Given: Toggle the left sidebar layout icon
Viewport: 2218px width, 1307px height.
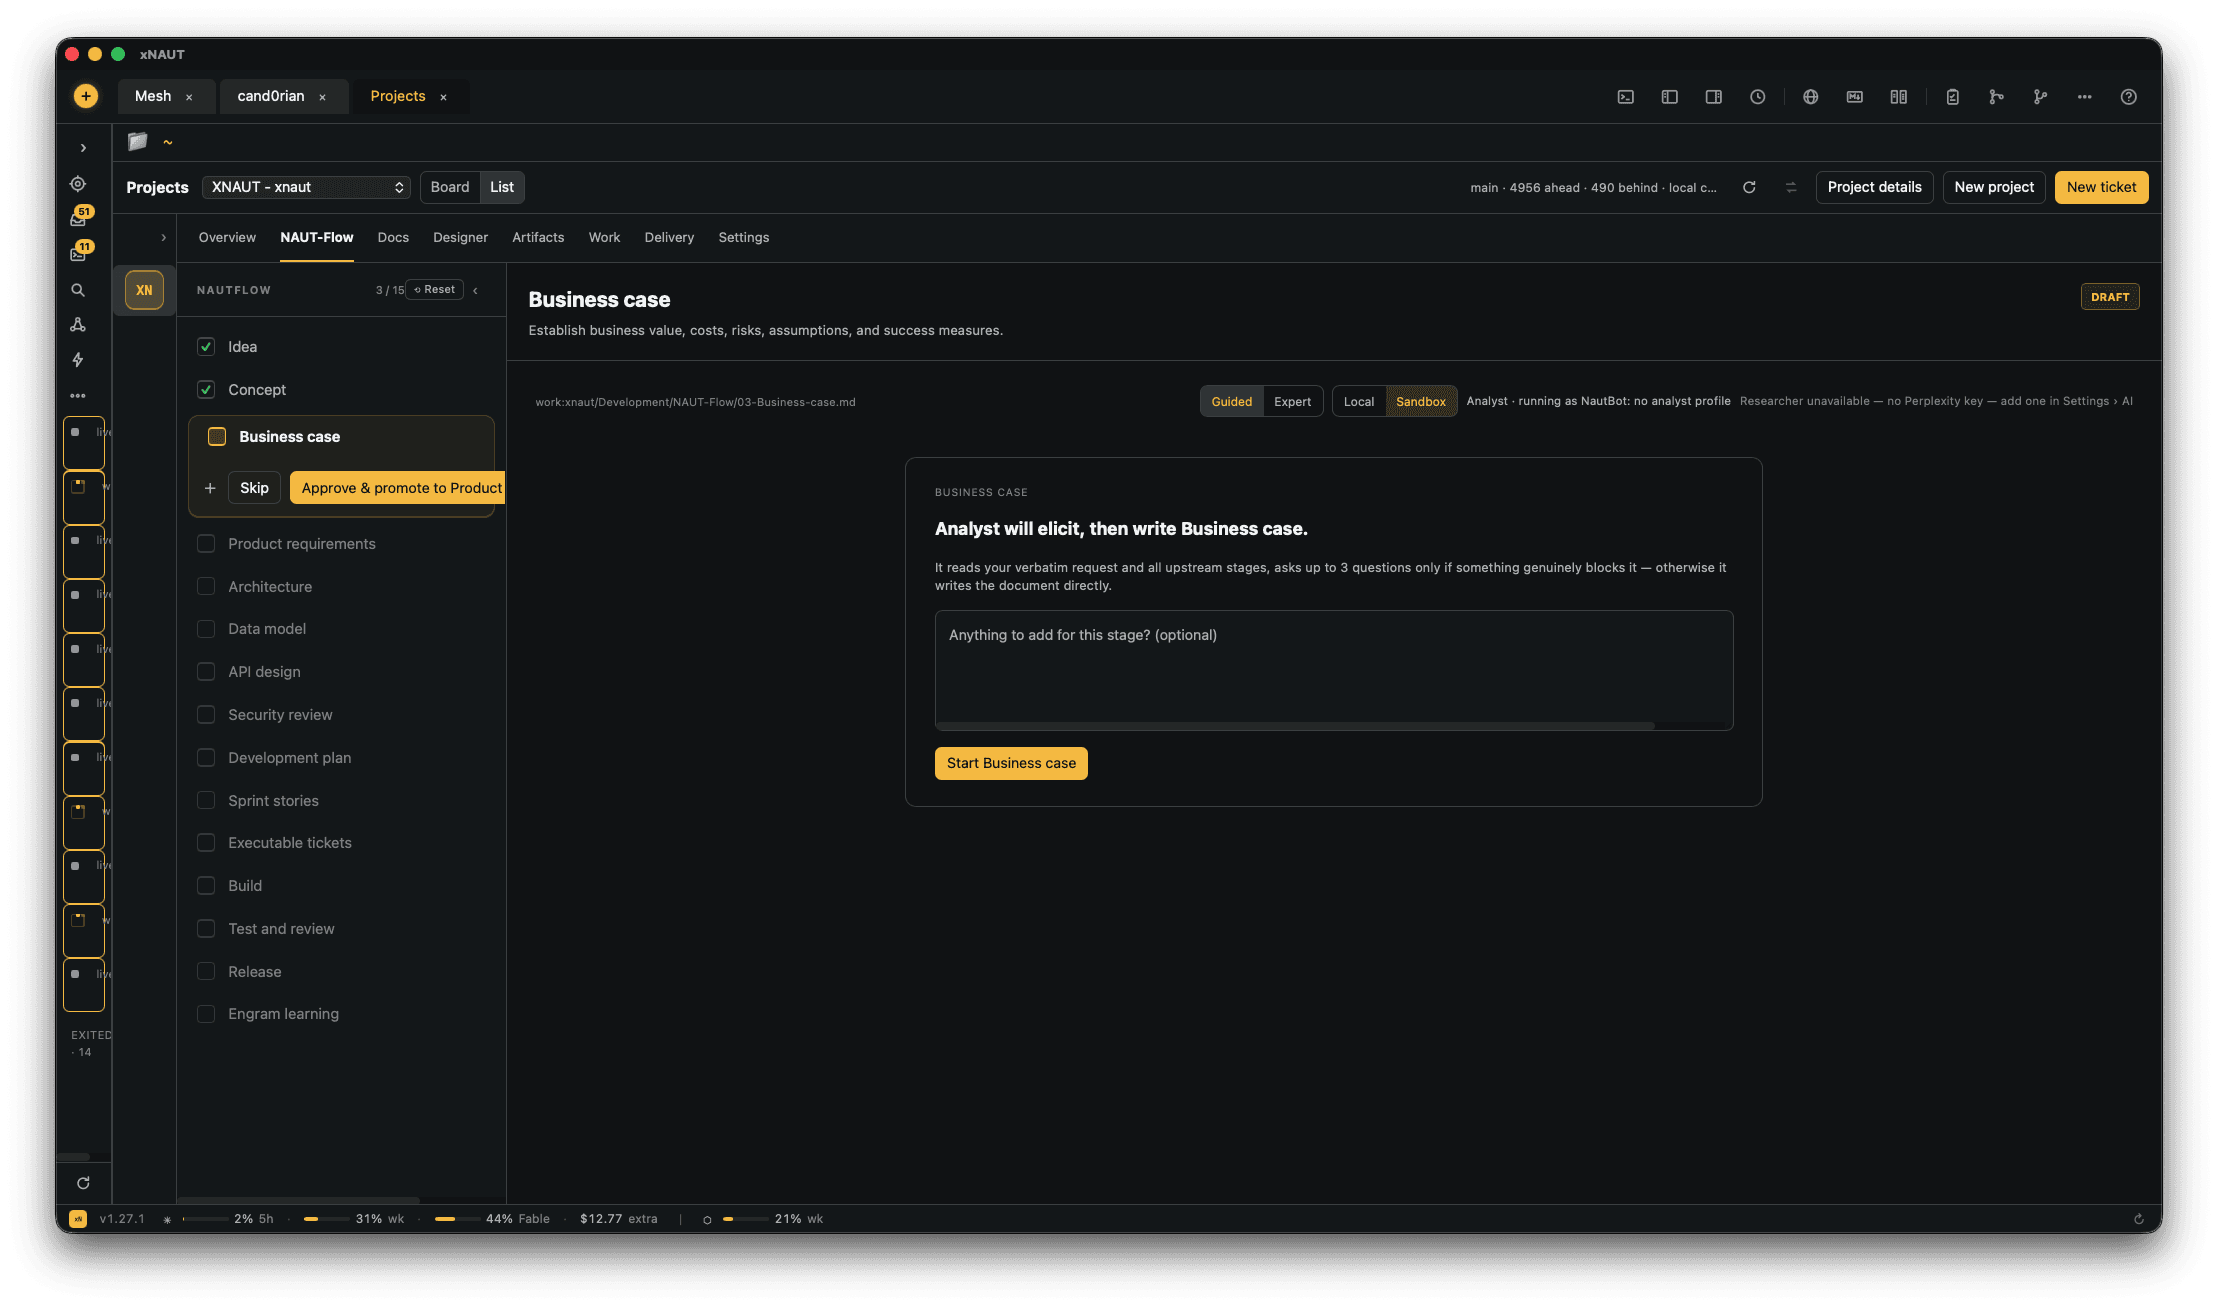Looking at the screenshot, I should point(1669,97).
